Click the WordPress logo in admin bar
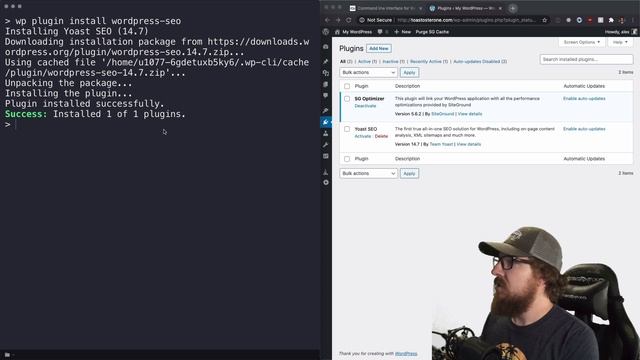The width and height of the screenshot is (640, 360). (x=326, y=32)
